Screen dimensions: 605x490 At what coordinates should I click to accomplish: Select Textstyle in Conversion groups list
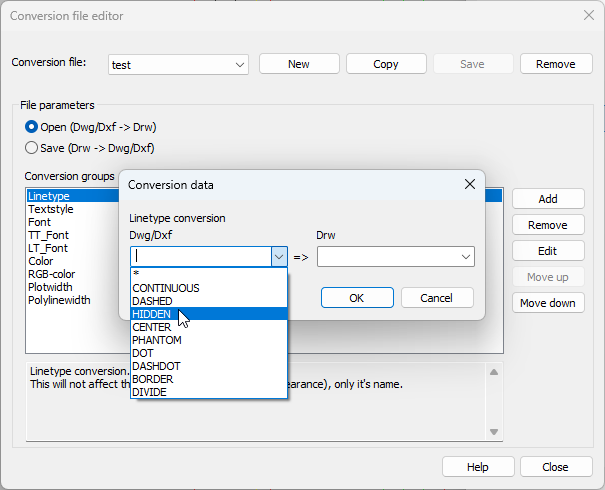pos(50,210)
